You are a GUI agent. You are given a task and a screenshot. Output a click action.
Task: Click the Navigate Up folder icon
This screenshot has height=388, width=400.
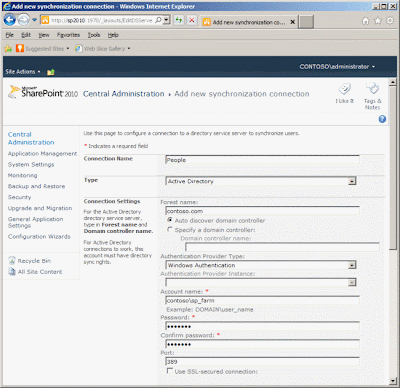point(51,72)
